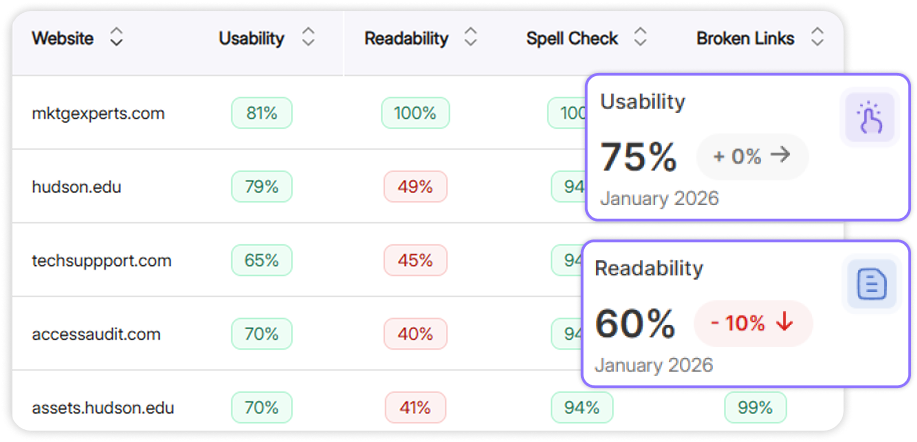Click the -10% change badge in Readability card
Viewport: 917px width, 442px height.
tap(752, 322)
